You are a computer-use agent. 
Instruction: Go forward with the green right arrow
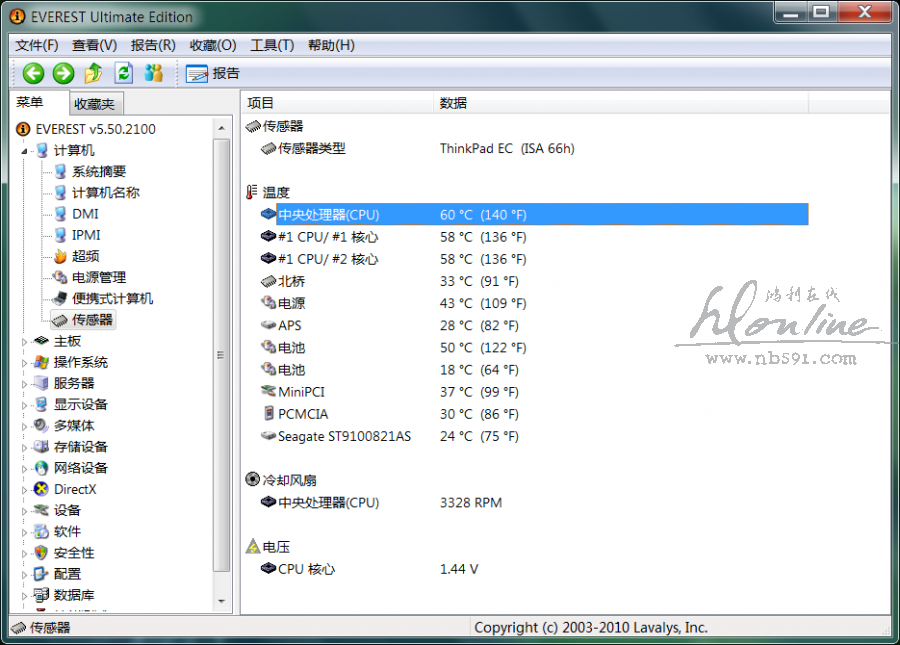coord(63,73)
